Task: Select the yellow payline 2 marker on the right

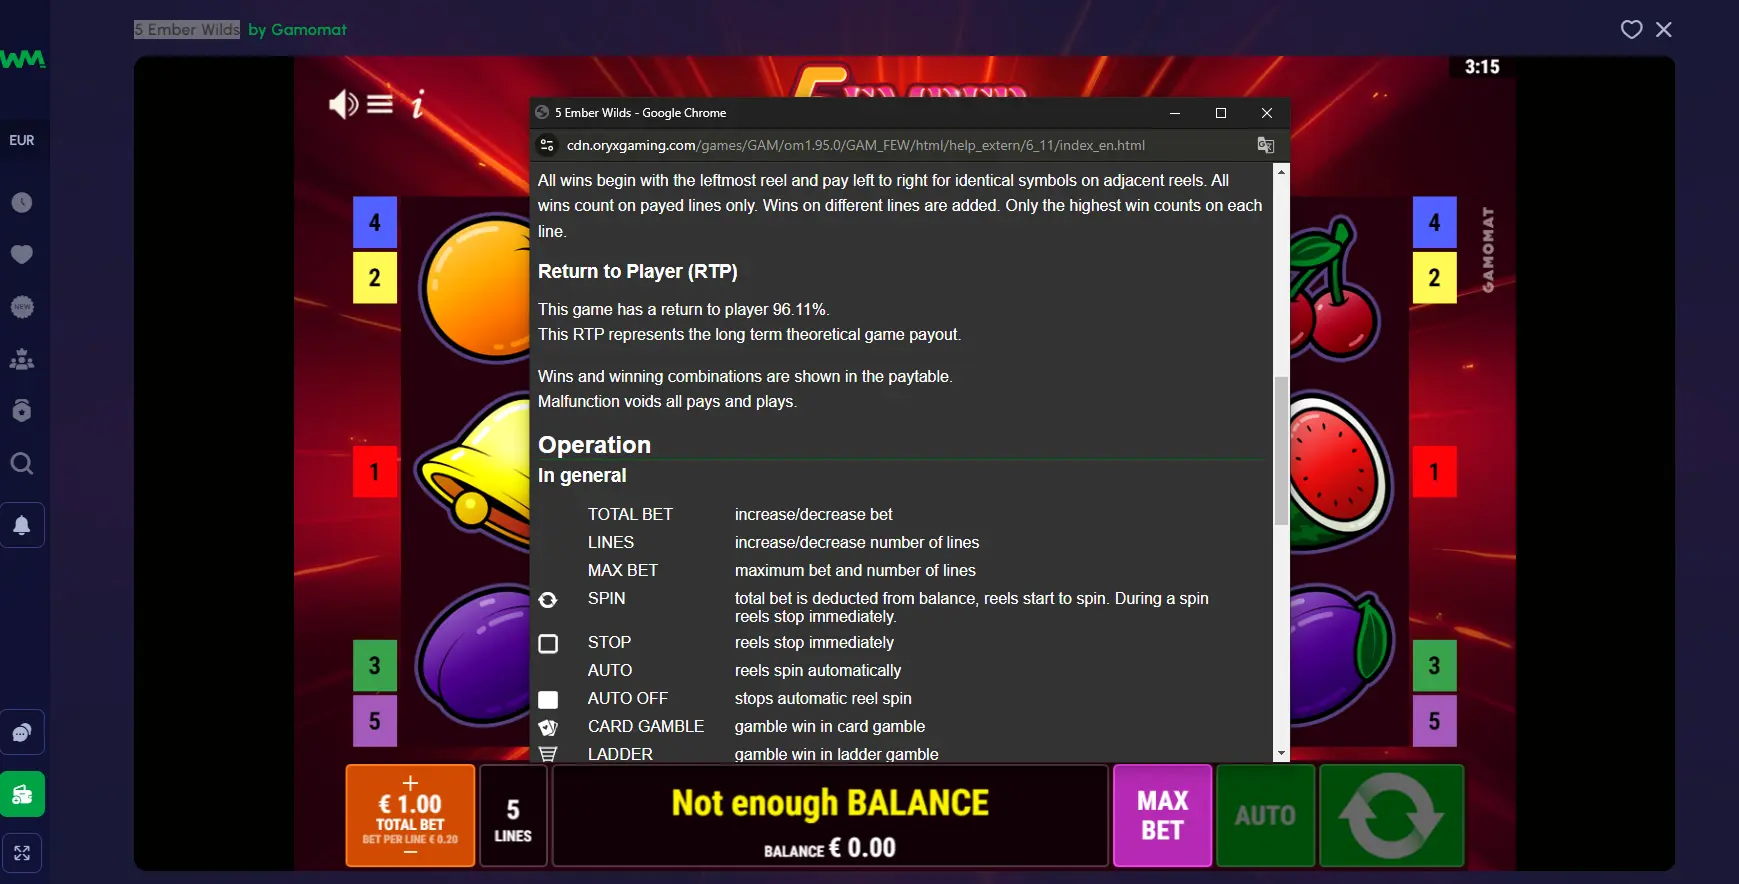Action: pyautogui.click(x=1434, y=278)
